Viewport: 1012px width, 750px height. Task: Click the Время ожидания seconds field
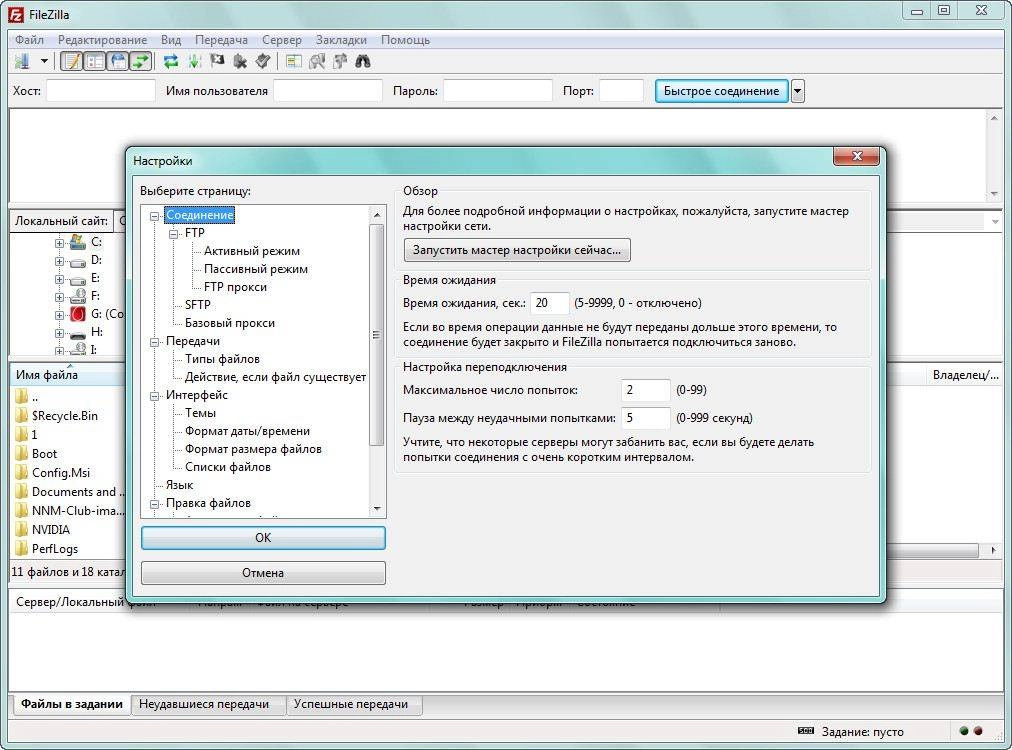pyautogui.click(x=550, y=303)
